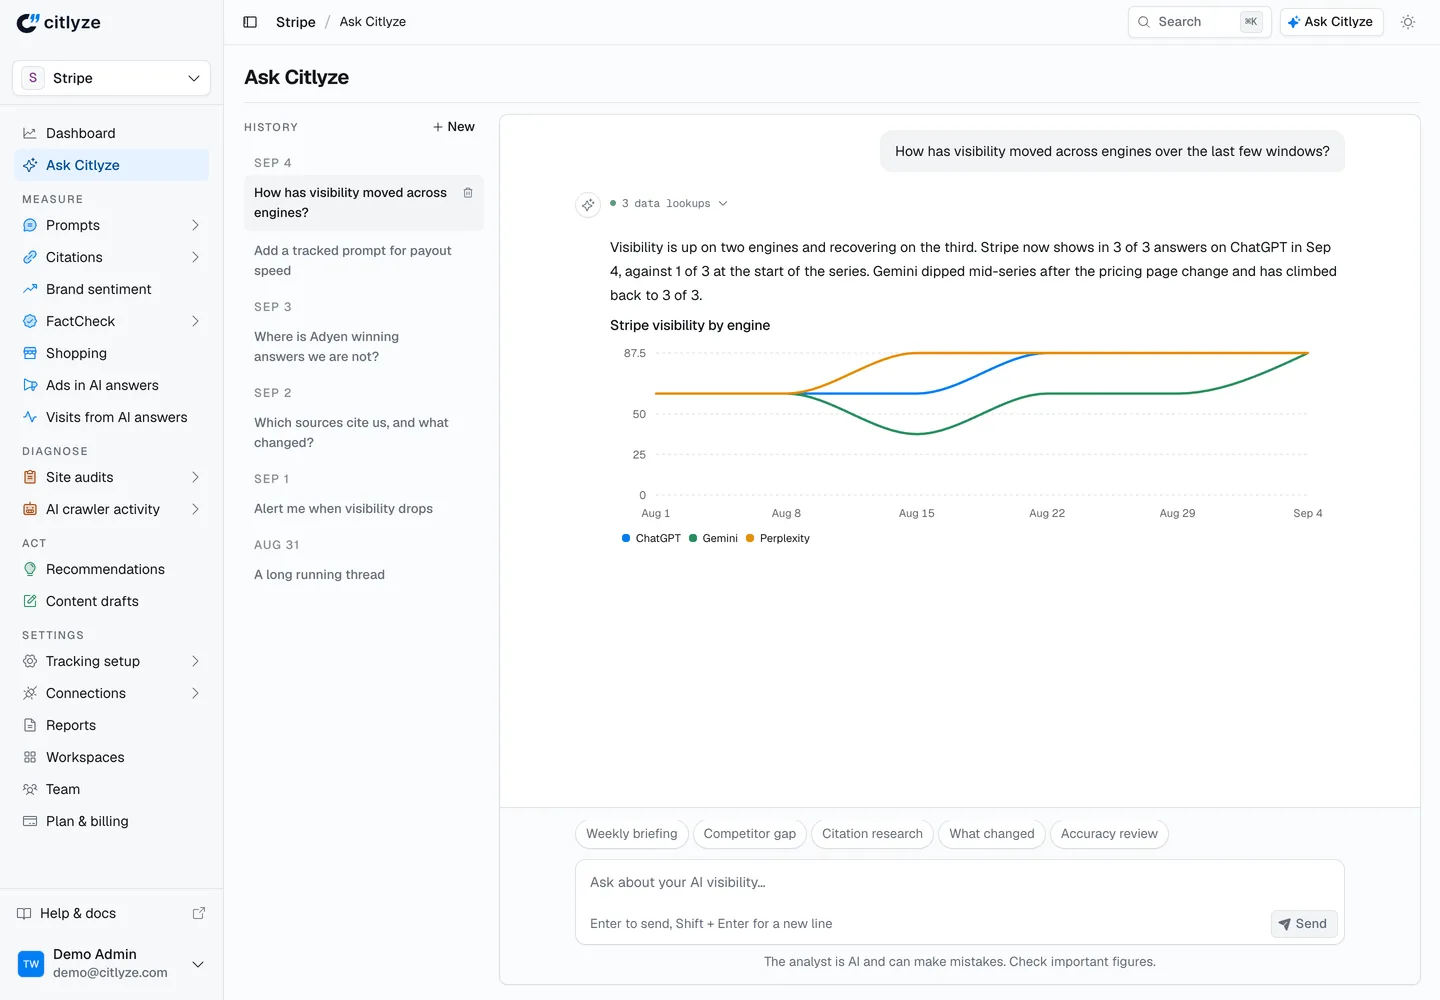1440x1000 pixels.
Task: Choose the Weekly briefing suggestion
Action: tap(632, 834)
